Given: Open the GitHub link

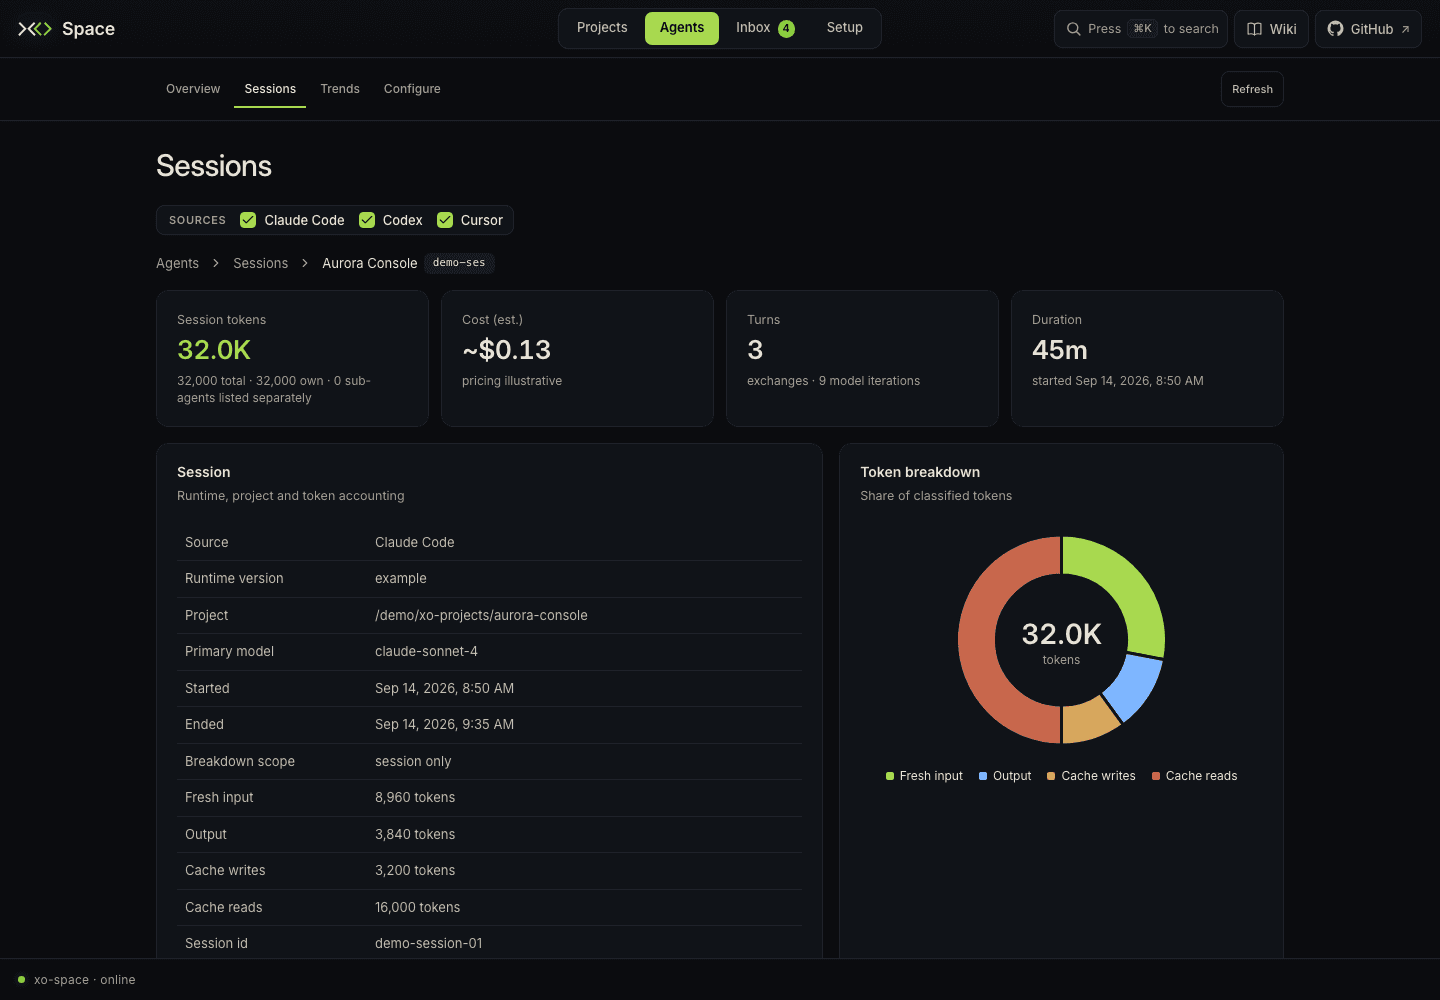Looking at the screenshot, I should tap(1368, 29).
